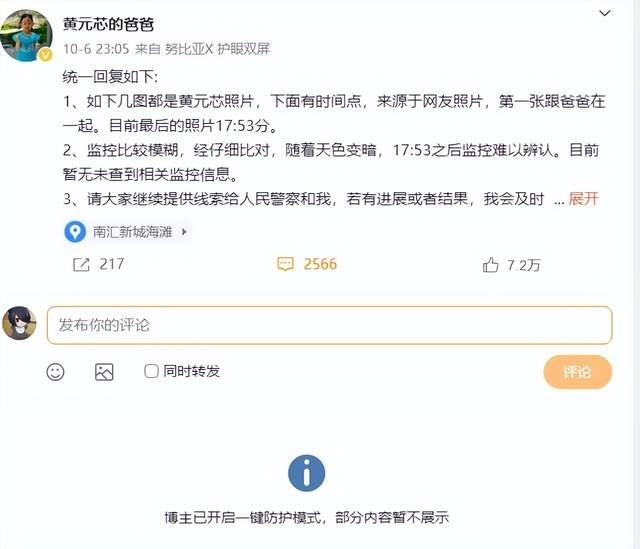Image resolution: width=640 pixels, height=549 pixels.
Task: Click the 7.2万 likes count
Action: click(x=524, y=265)
